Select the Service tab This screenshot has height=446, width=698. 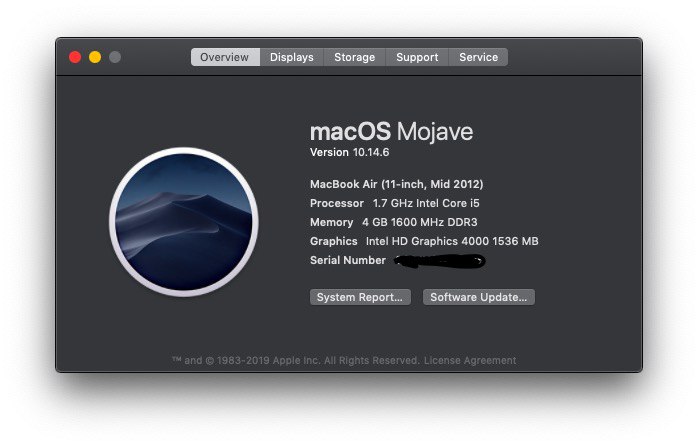[479, 57]
